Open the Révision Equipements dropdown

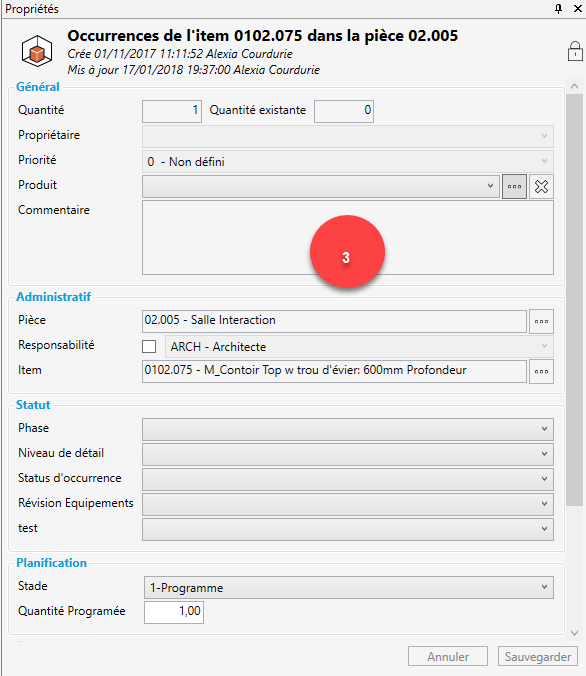pyautogui.click(x=348, y=504)
